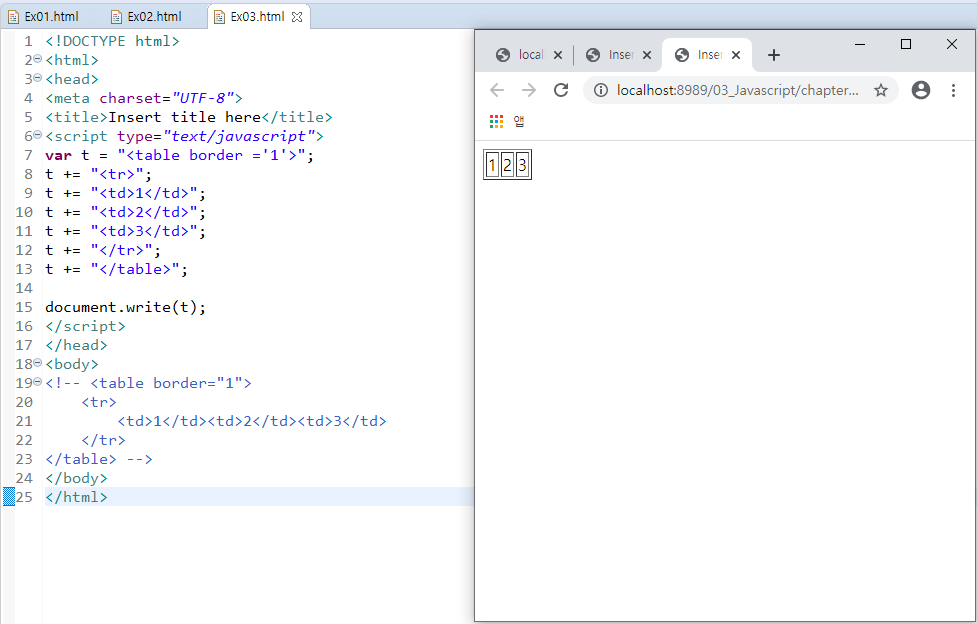The width and height of the screenshot is (977, 624).
Task: Click table cell '3' in browser page
Action: pyautogui.click(x=522, y=165)
